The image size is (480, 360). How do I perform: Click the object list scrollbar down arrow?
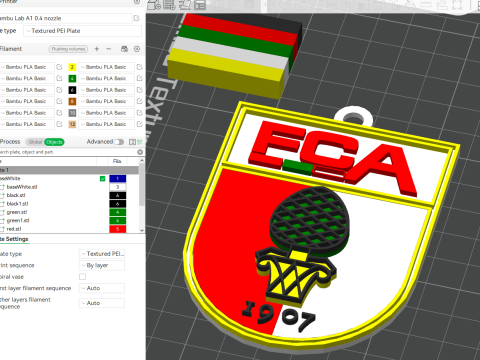click(x=142, y=230)
